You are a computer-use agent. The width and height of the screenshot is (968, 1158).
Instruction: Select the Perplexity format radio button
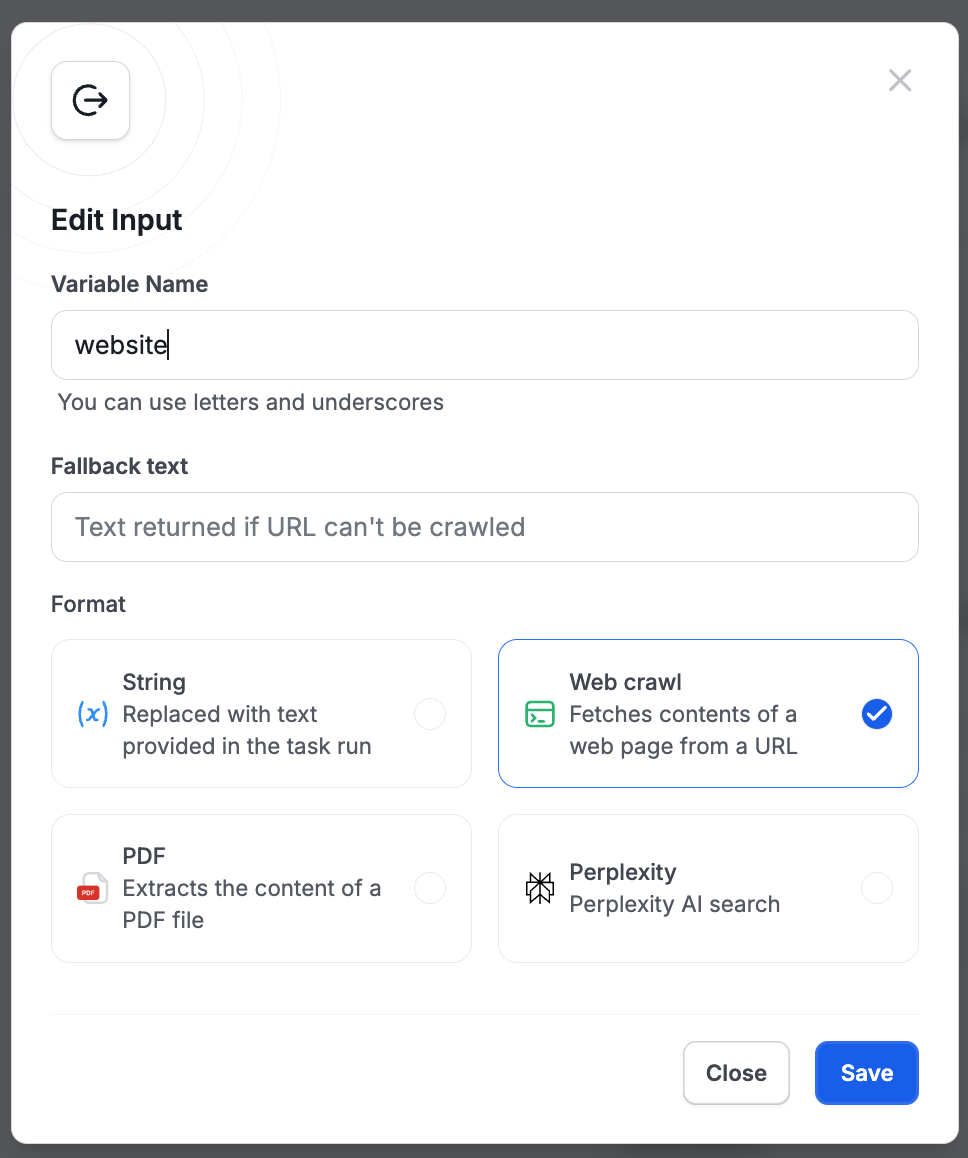click(877, 888)
